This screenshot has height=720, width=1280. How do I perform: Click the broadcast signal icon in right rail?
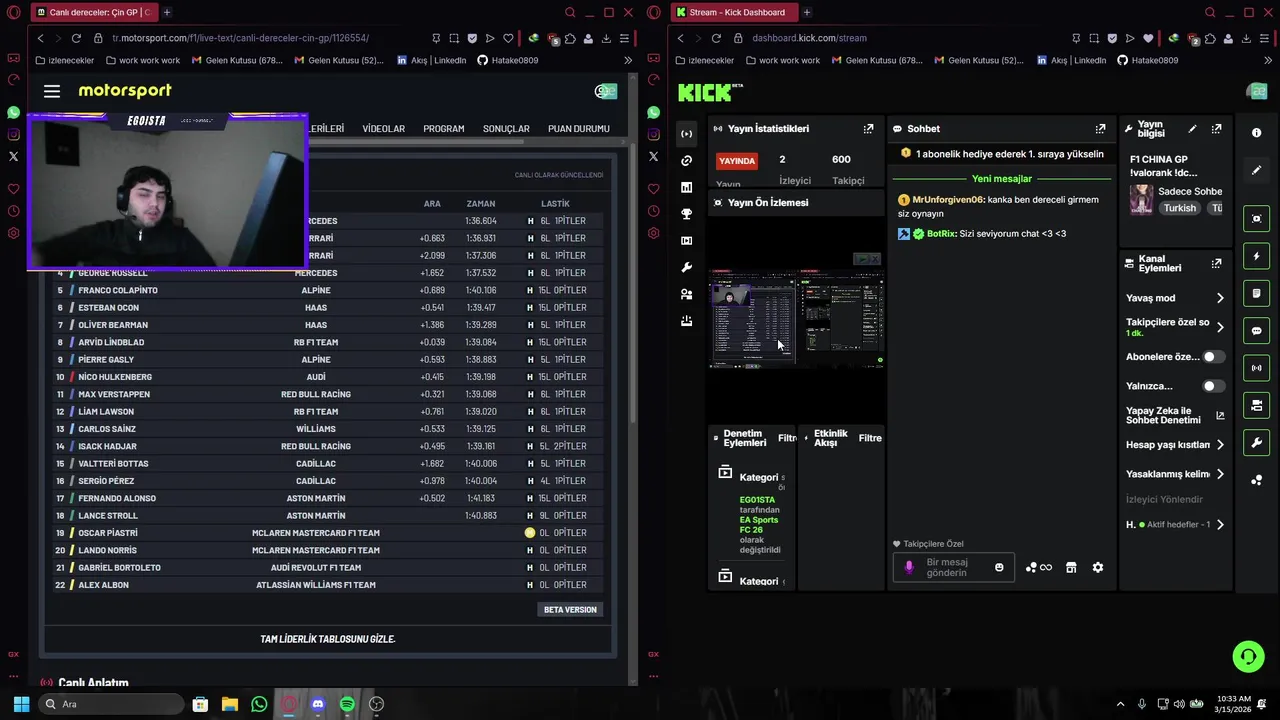click(x=1257, y=368)
